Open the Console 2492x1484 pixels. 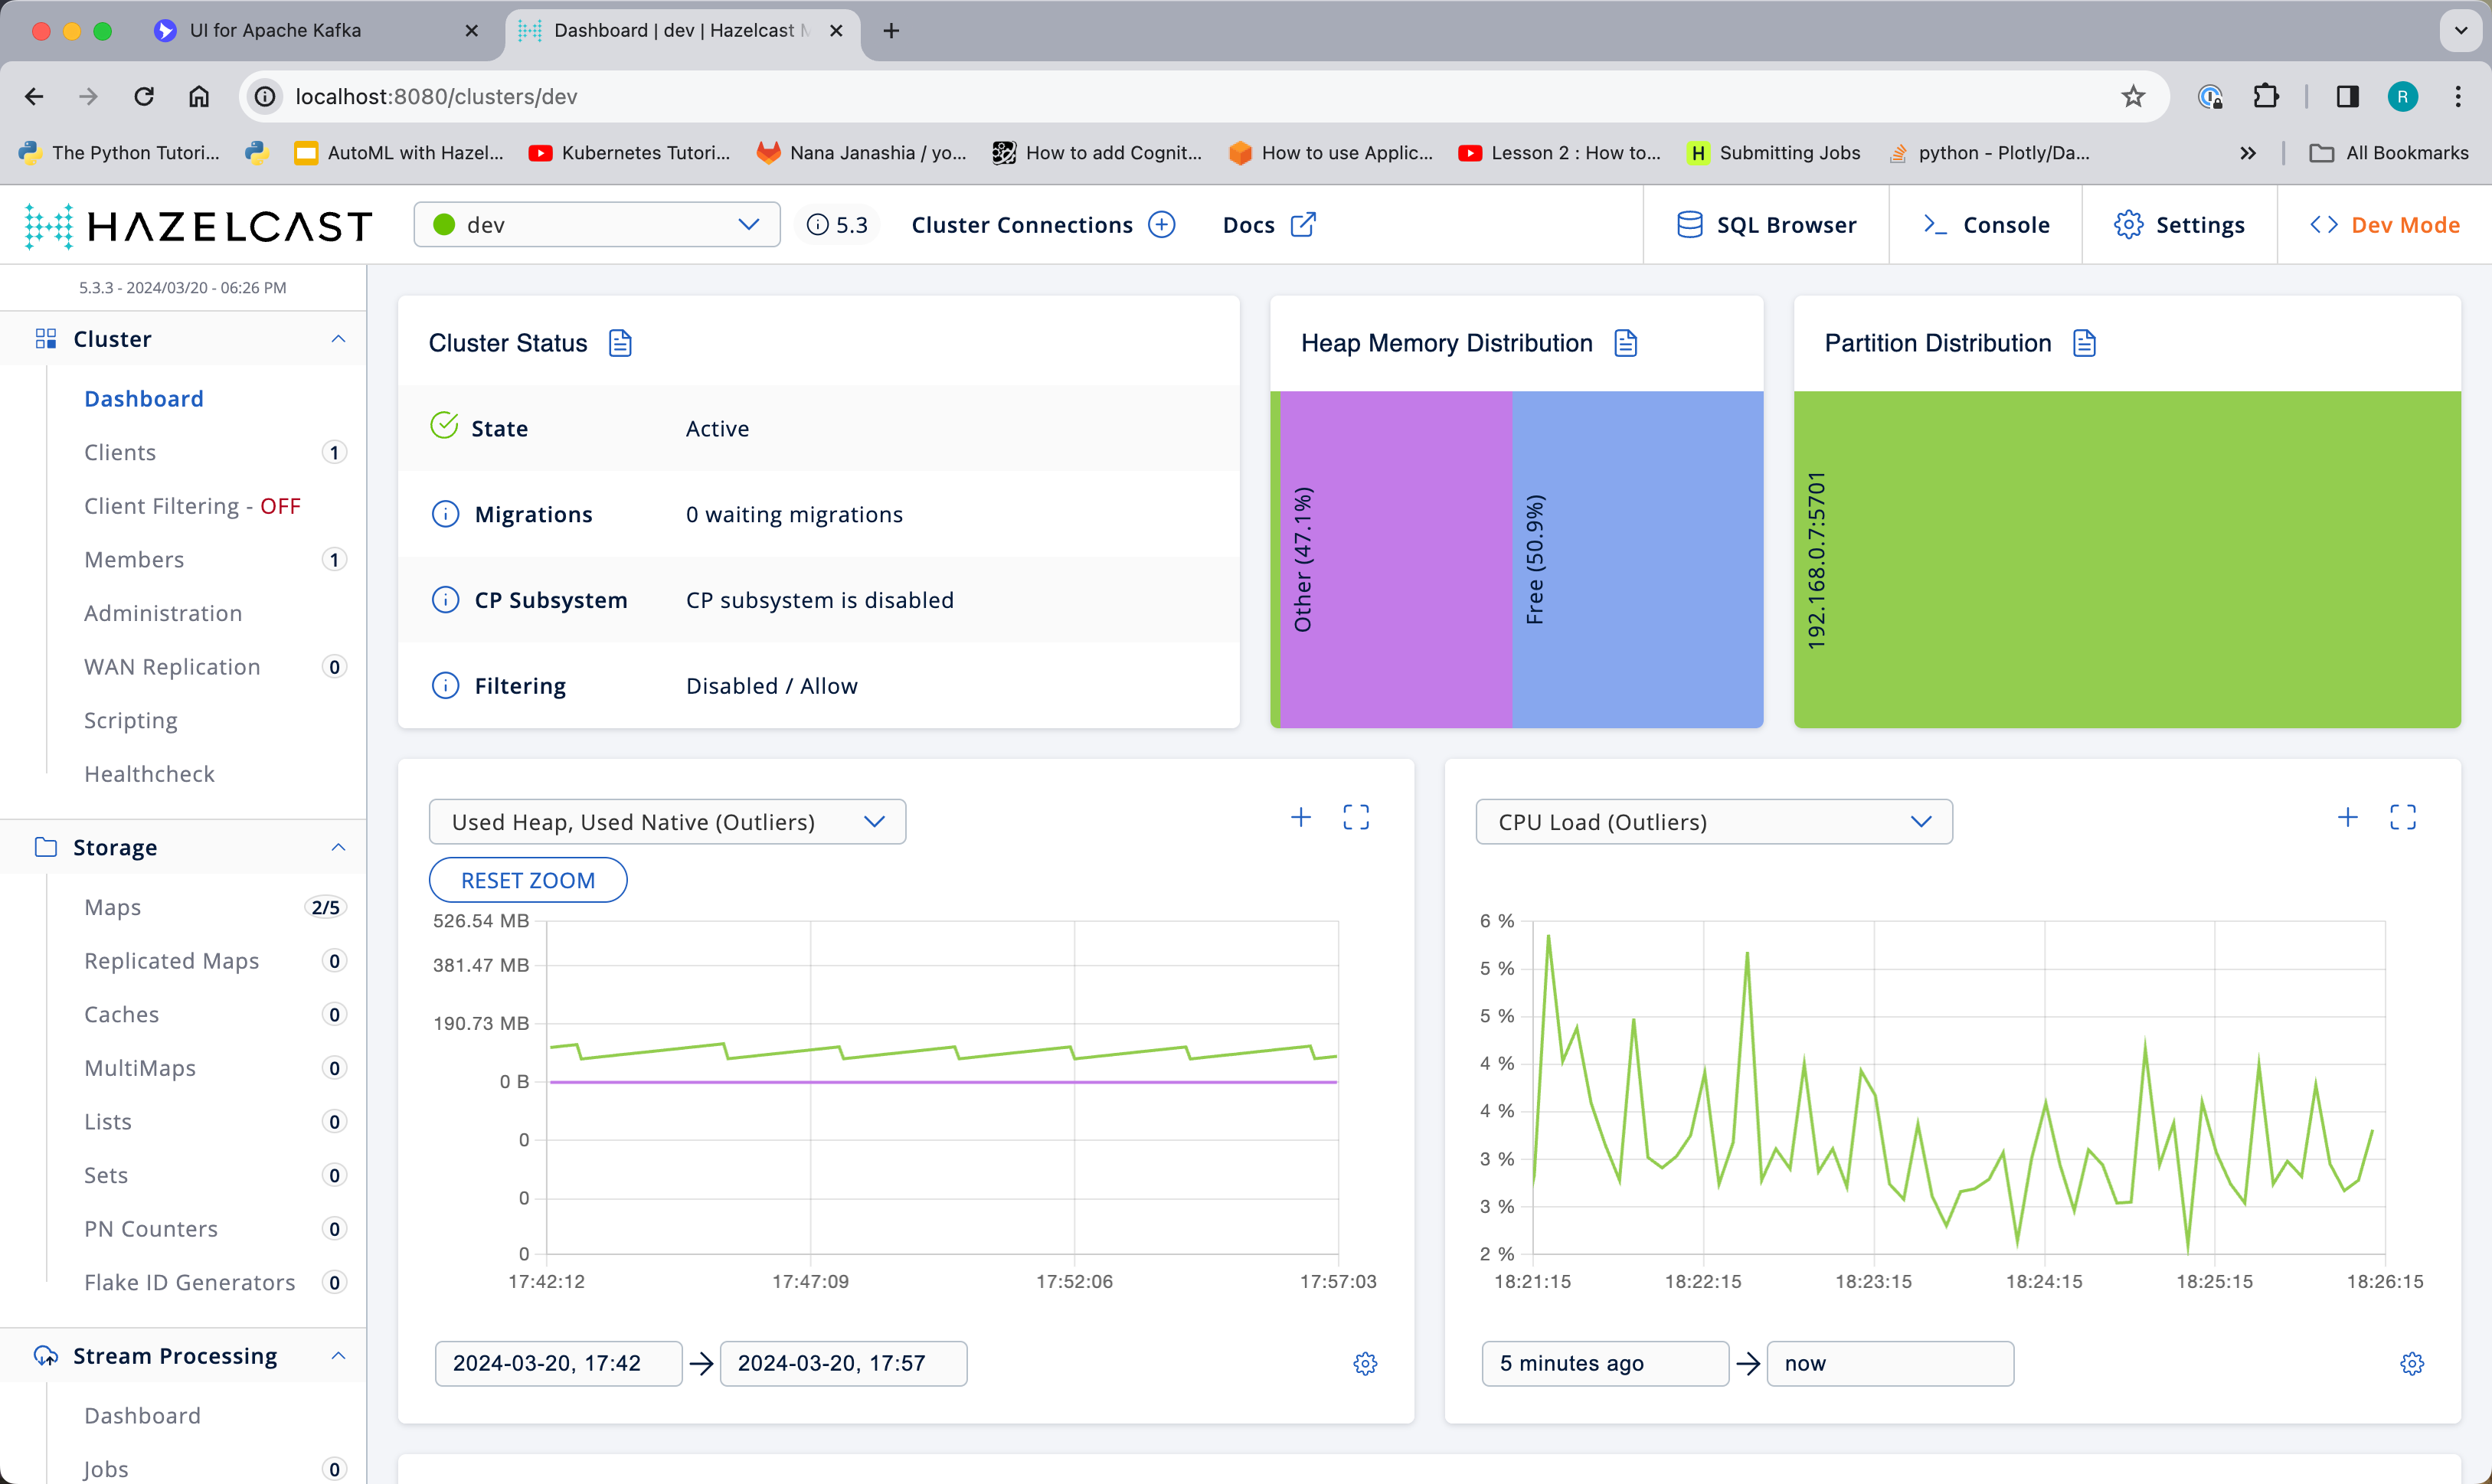coord(1986,225)
